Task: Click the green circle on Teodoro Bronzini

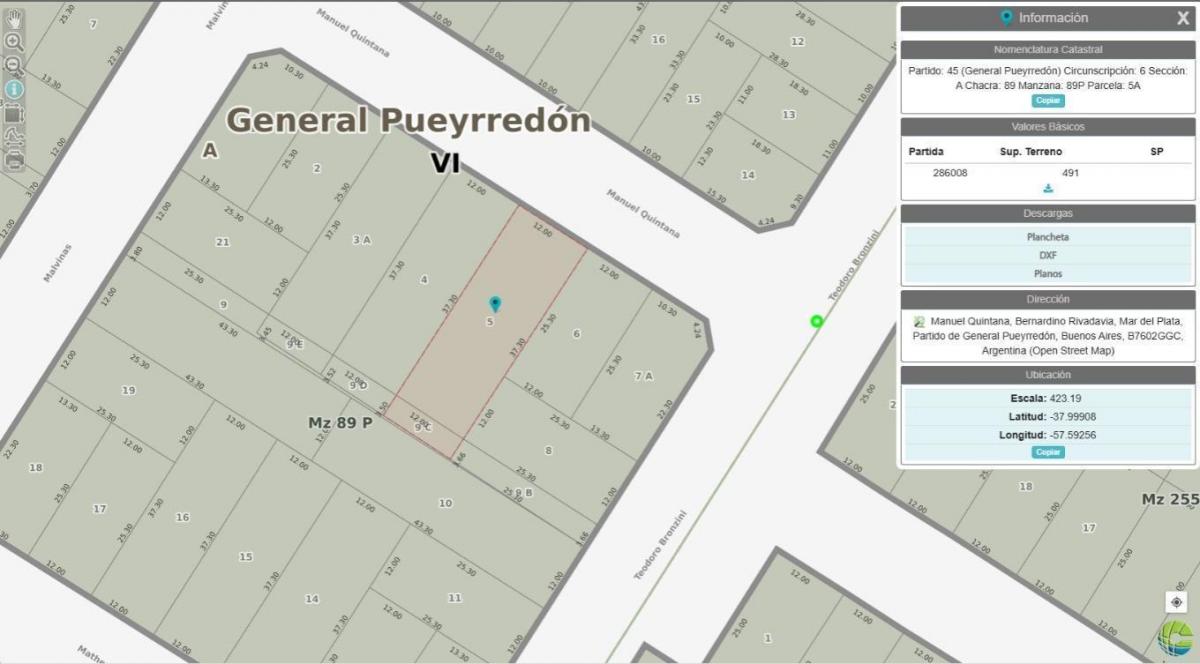Action: pyautogui.click(x=816, y=321)
